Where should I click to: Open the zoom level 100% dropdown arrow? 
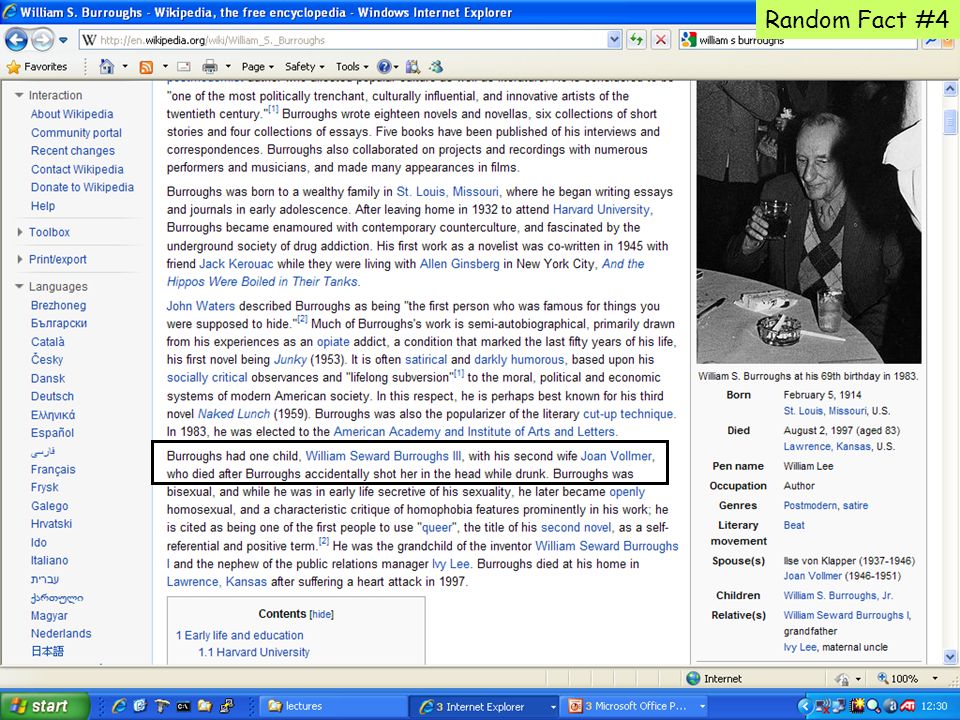935,679
